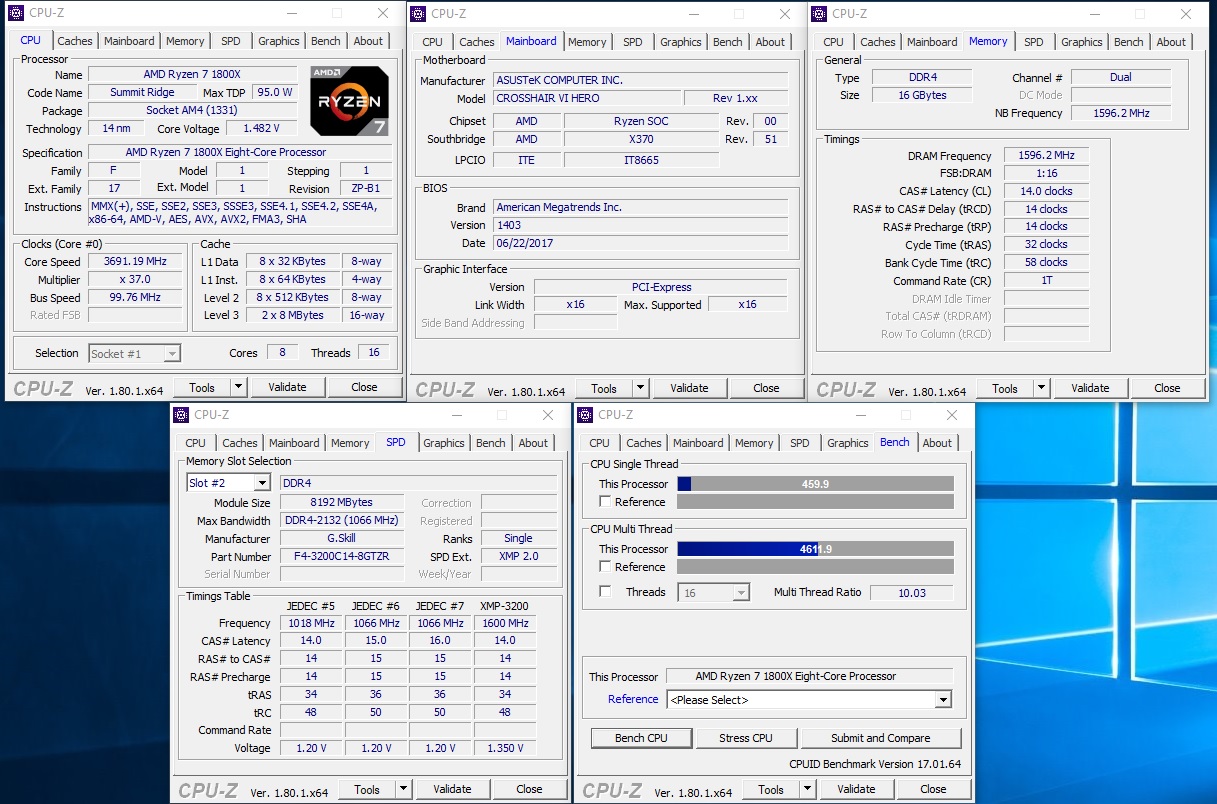The width and height of the screenshot is (1217, 804).
Task: Click Submit and Compare button
Action: point(881,738)
